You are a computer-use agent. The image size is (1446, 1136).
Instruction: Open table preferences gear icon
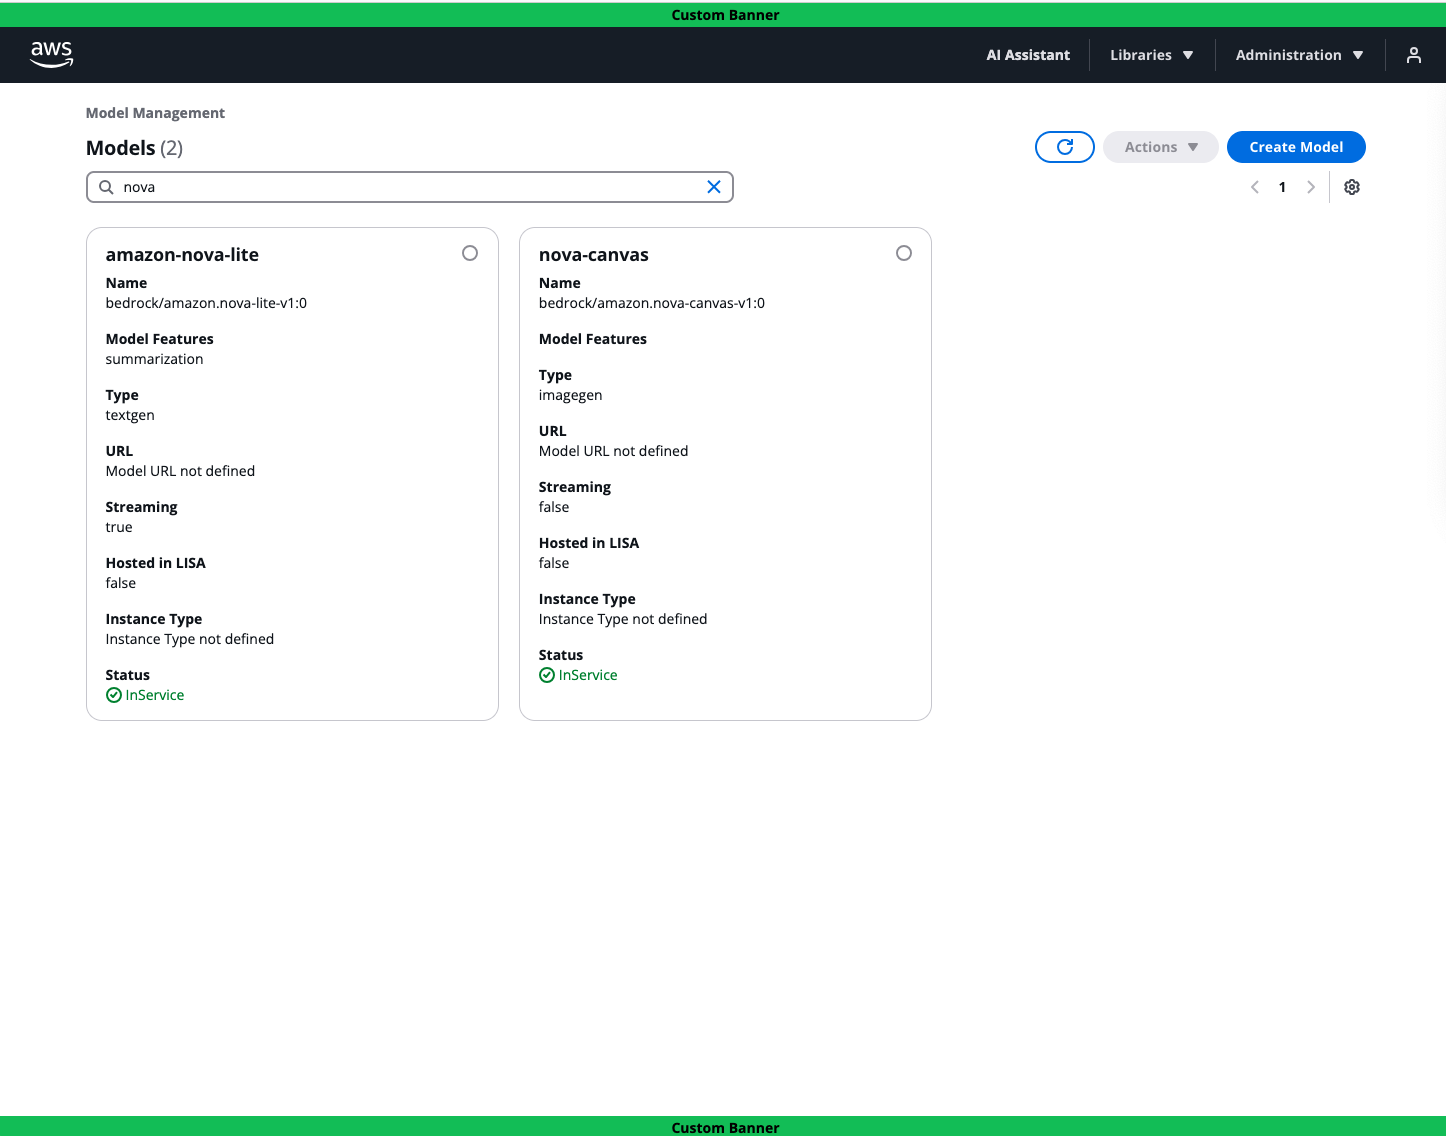tap(1352, 187)
